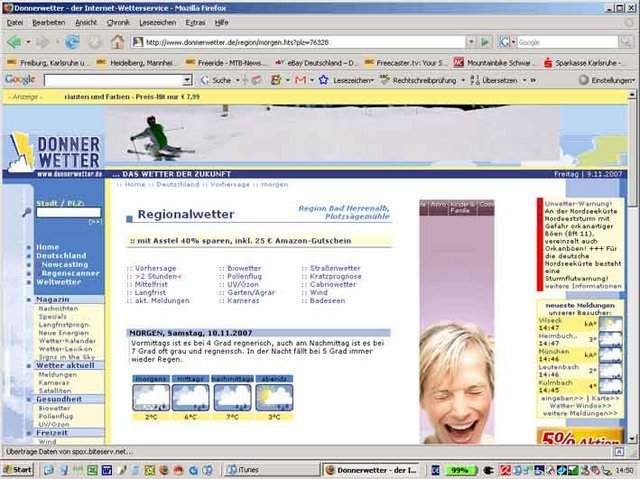
Task: Expand the Google toolbar overflow chevron
Action: coord(533,80)
